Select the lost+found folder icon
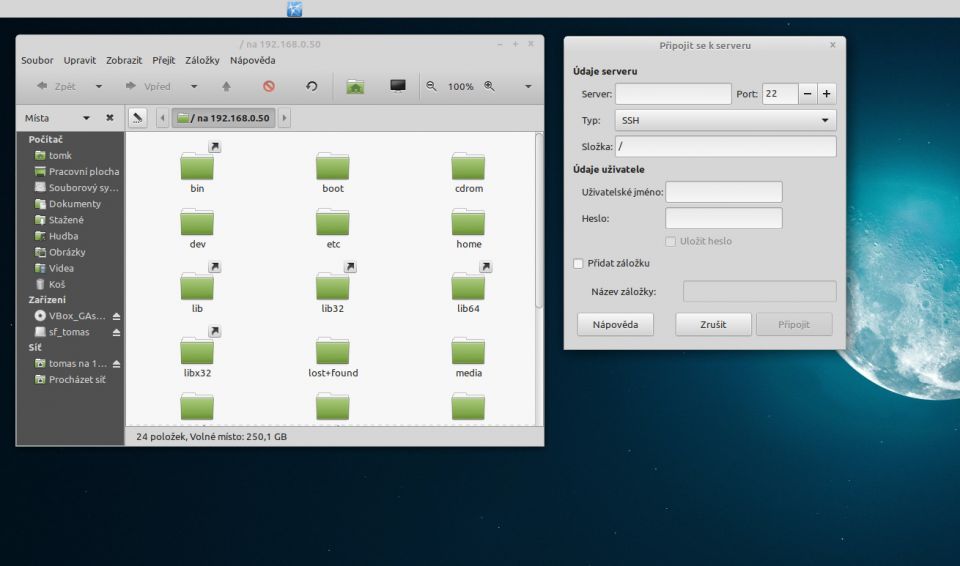960x566 pixels. point(332,350)
